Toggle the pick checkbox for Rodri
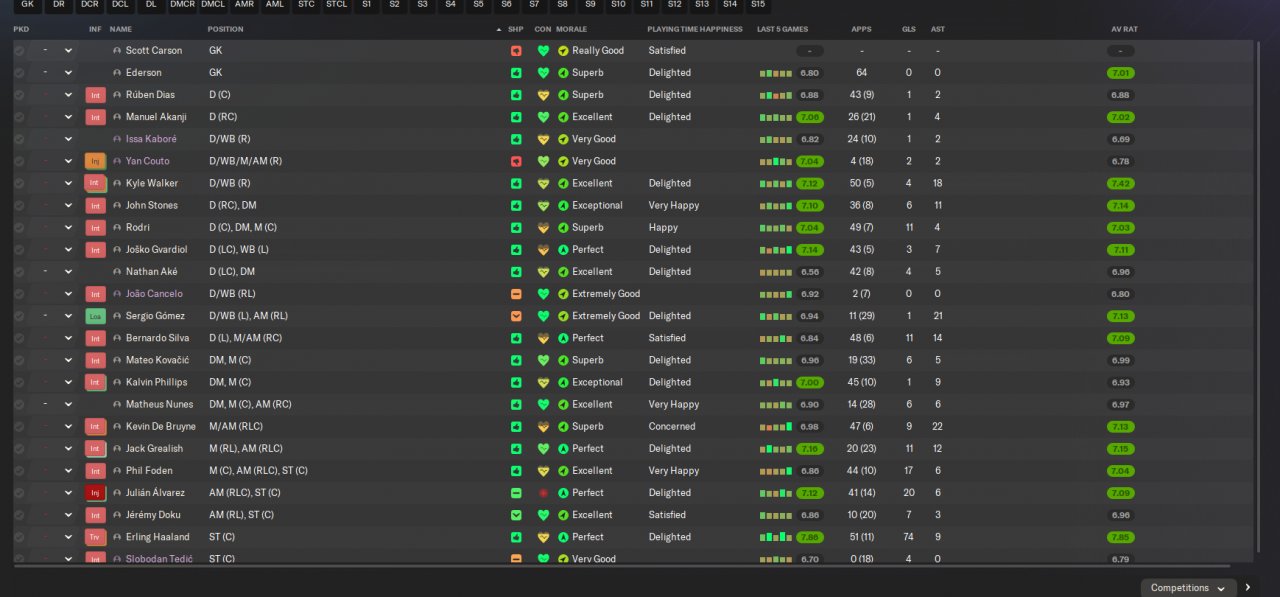Screen dimensions: 1280x597 click(x=19, y=227)
